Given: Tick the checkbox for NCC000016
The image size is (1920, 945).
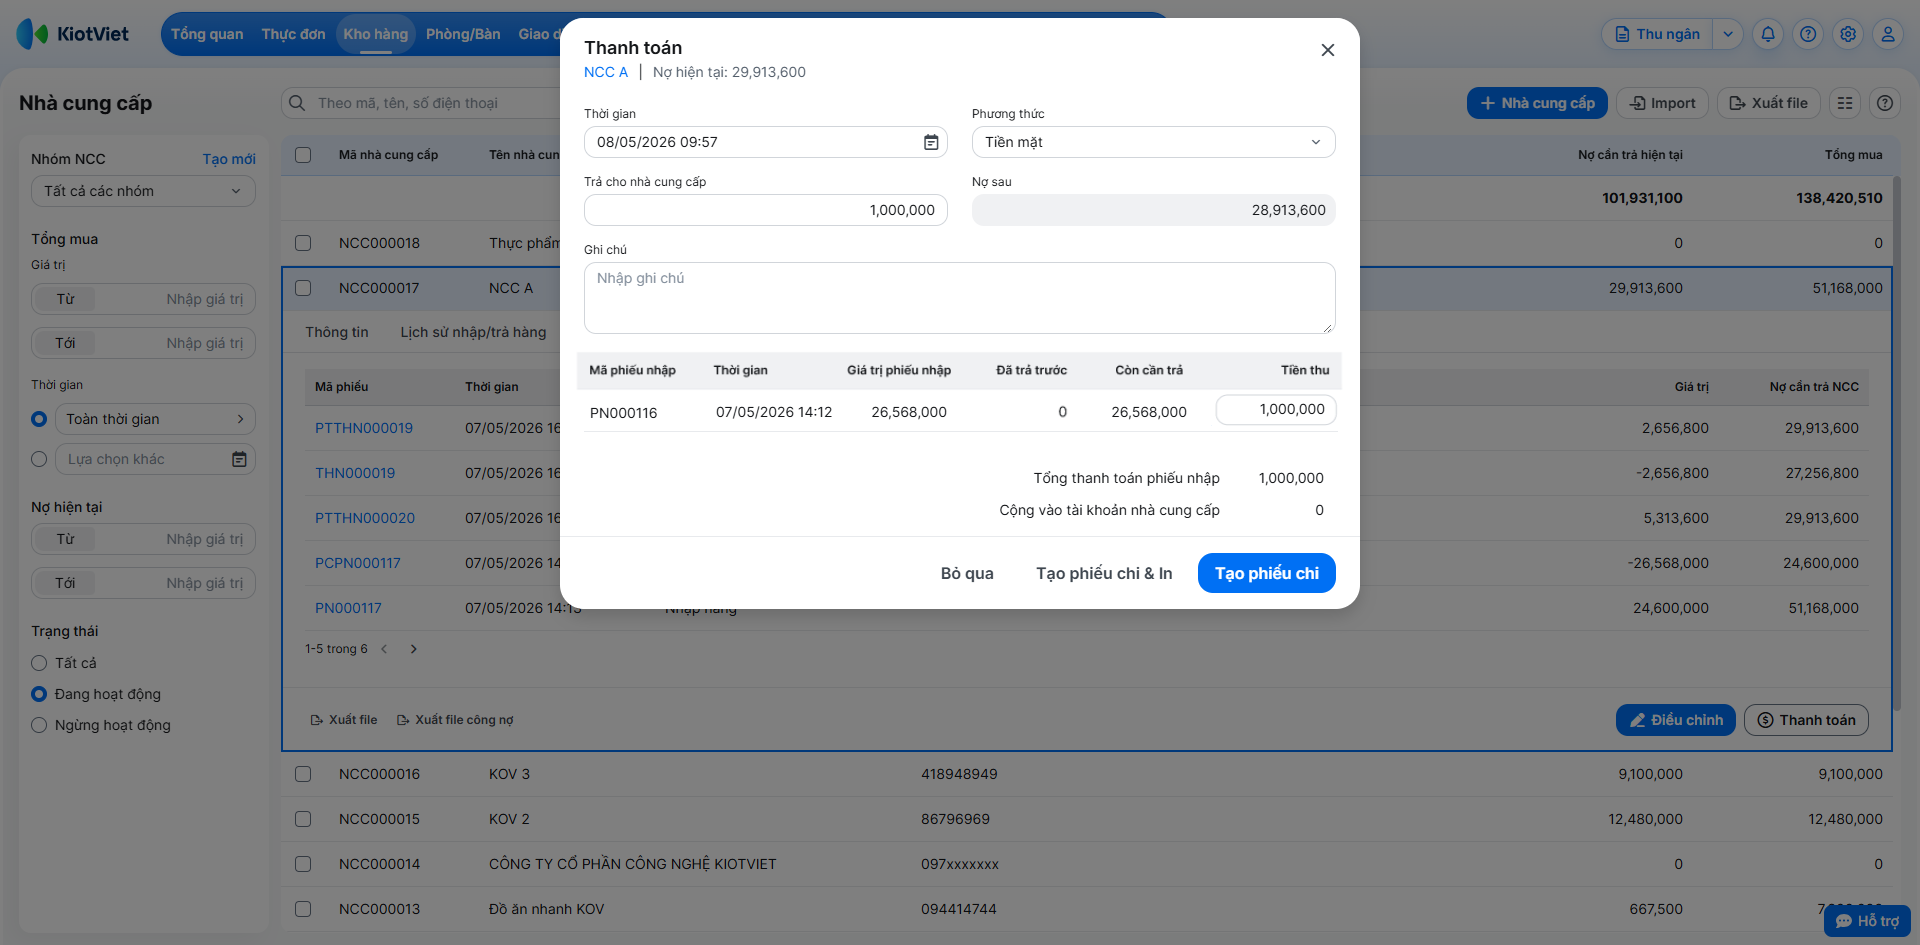Looking at the screenshot, I should (x=303, y=774).
